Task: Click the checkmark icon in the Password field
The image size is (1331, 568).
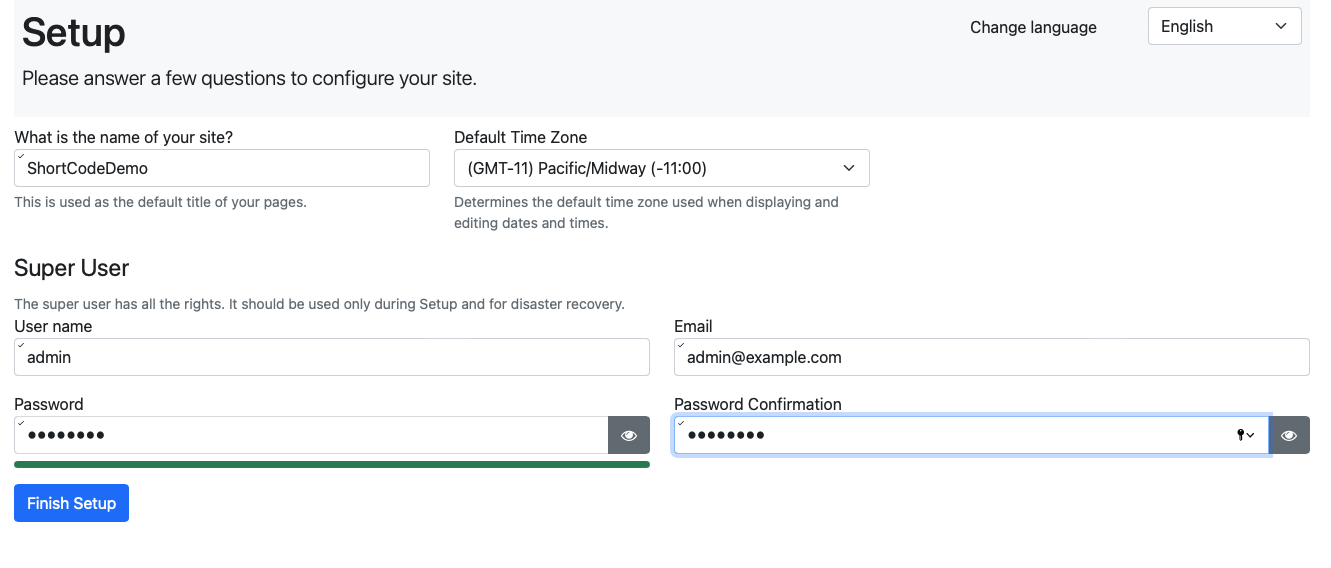Action: point(20,421)
